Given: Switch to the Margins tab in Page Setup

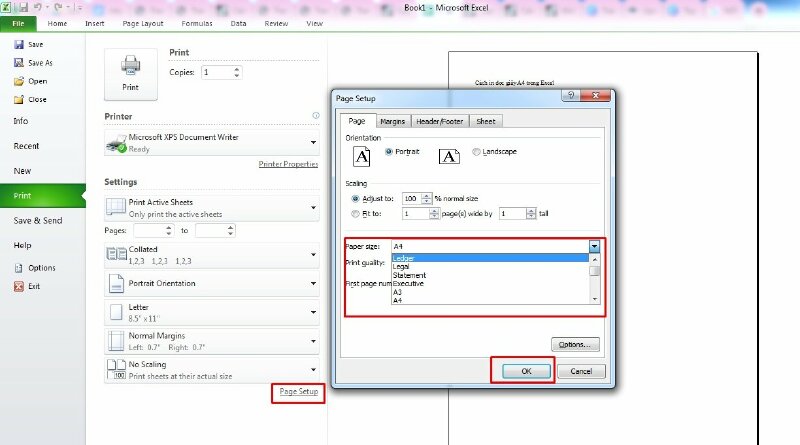Looking at the screenshot, I should pyautogui.click(x=392, y=121).
